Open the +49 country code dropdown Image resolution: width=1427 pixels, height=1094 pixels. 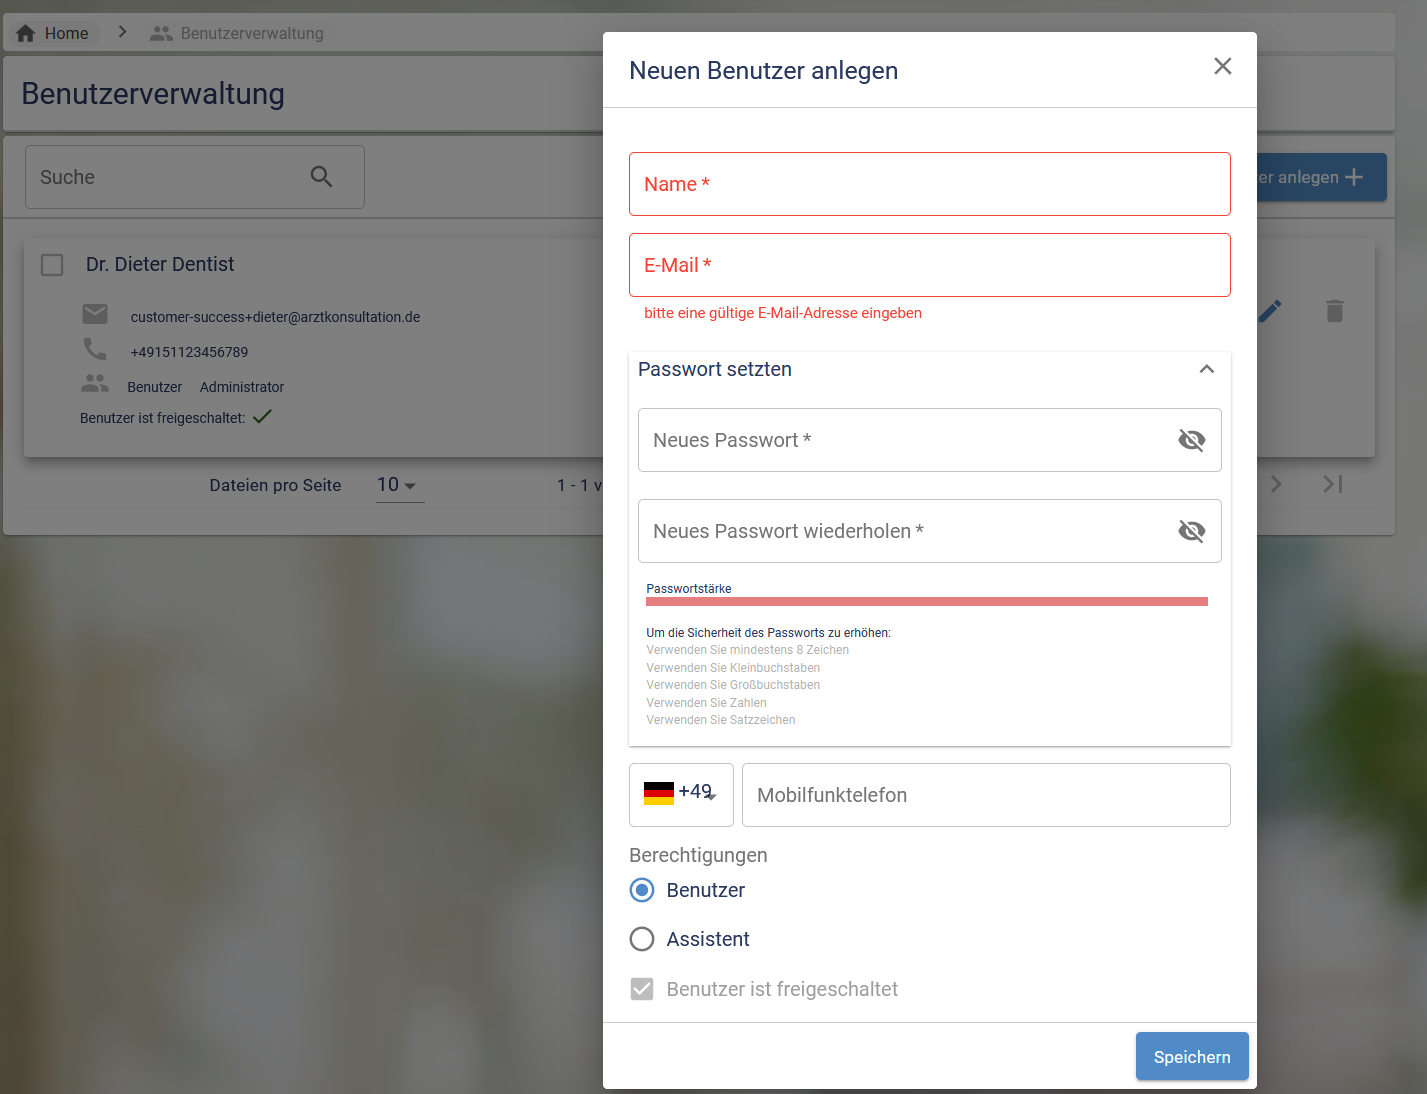pos(681,795)
